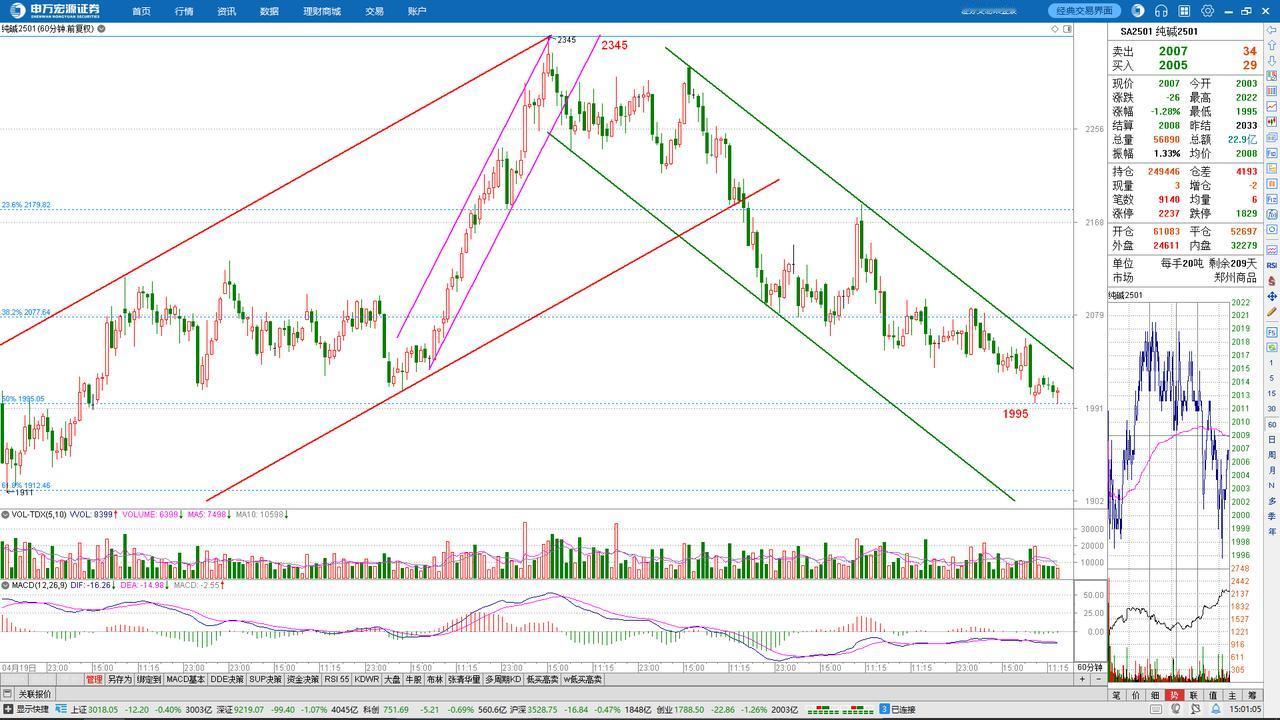Select the KDWR indicator tab
This screenshot has height=720, width=1280.
coord(367,679)
